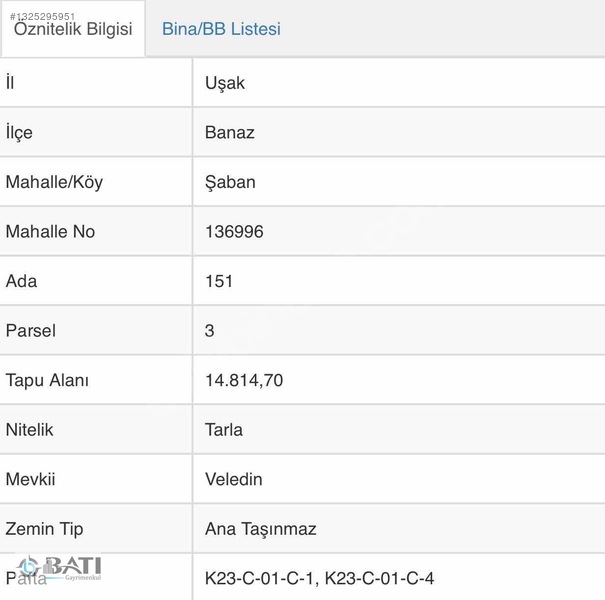Click the Batı Gayrimenkul logo watermark
Viewport: 605px width, 600px height.
click(59, 567)
